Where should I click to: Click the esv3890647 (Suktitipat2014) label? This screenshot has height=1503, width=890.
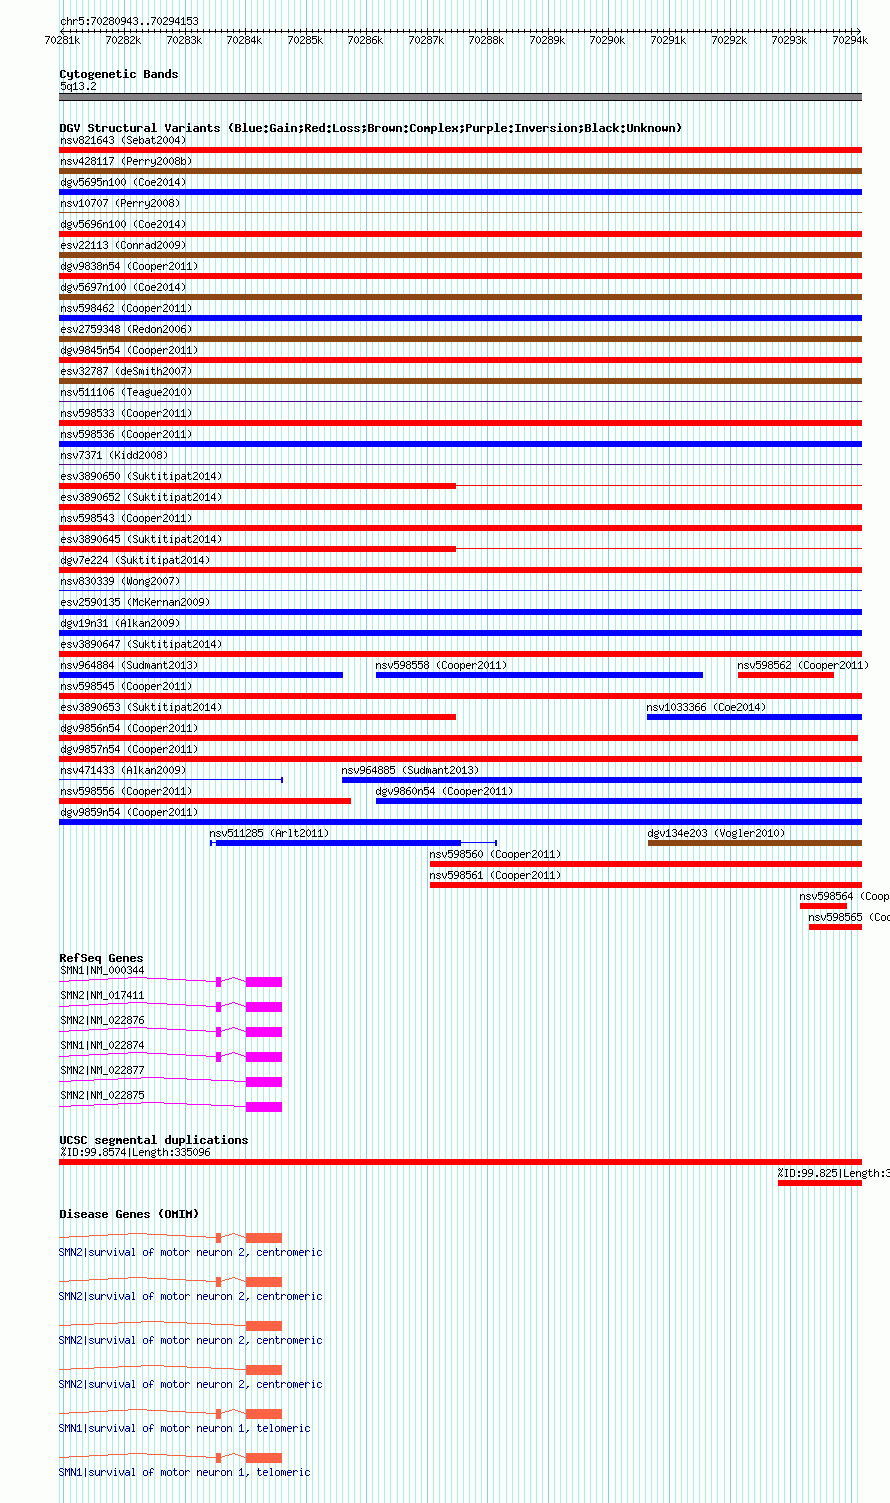pyautogui.click(x=141, y=645)
